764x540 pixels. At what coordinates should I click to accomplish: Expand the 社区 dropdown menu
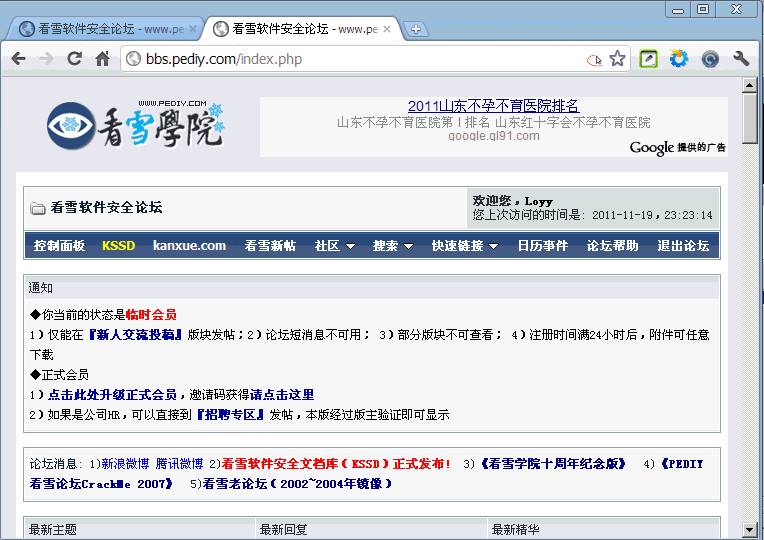(x=334, y=246)
